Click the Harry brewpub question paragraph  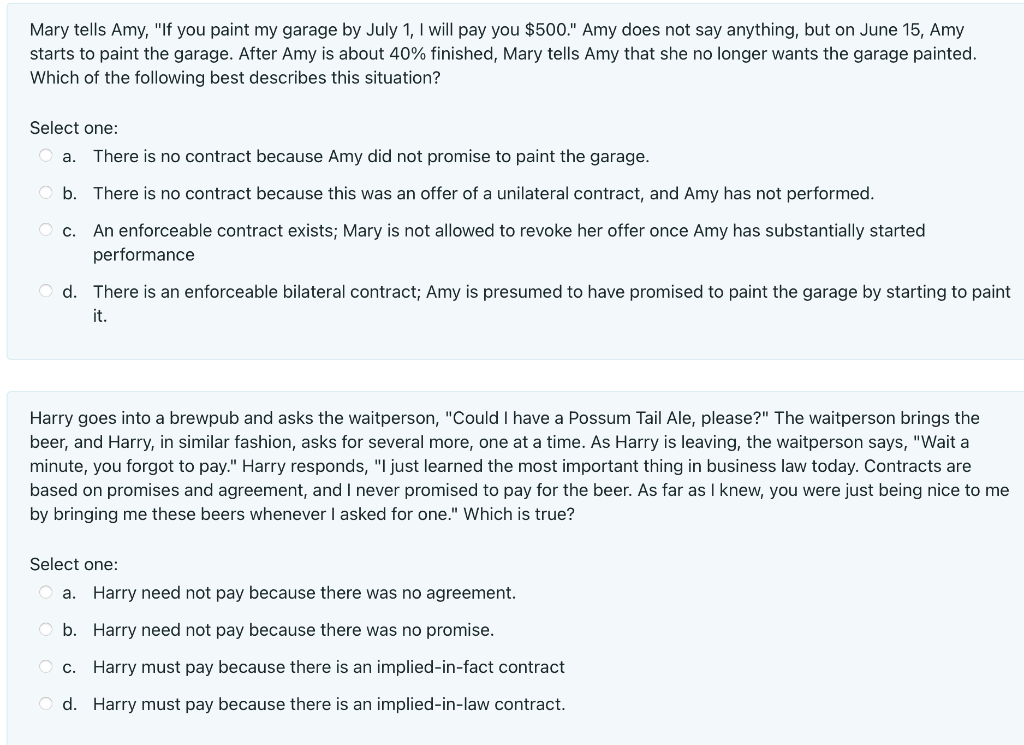tap(519, 466)
